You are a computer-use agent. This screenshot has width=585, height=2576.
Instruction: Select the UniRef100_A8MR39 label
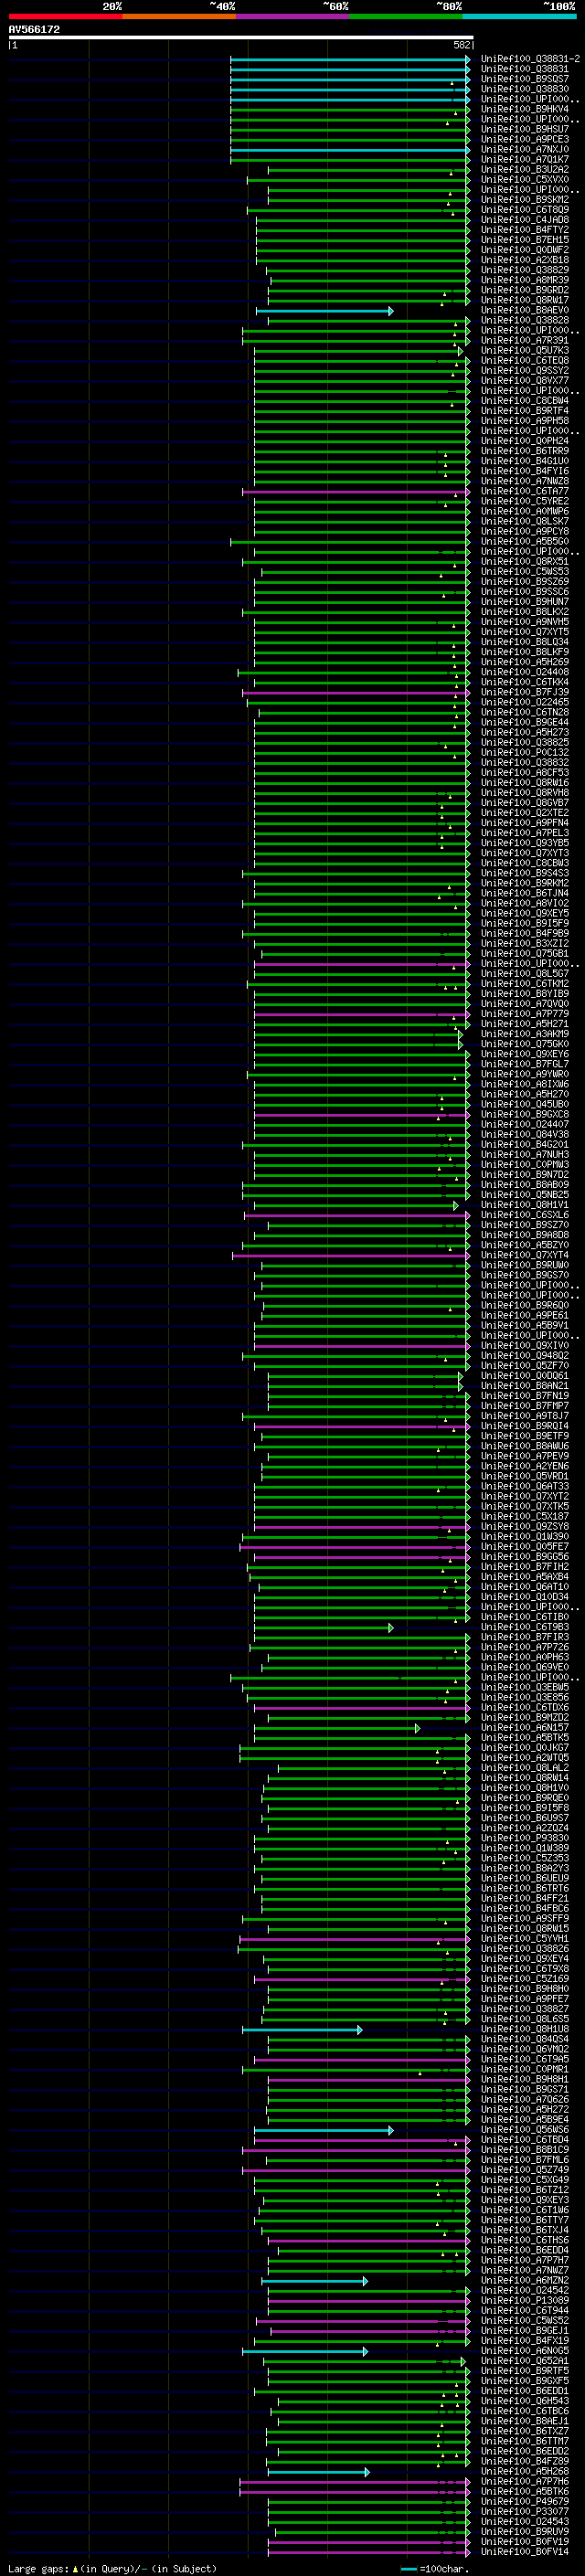tap(525, 280)
